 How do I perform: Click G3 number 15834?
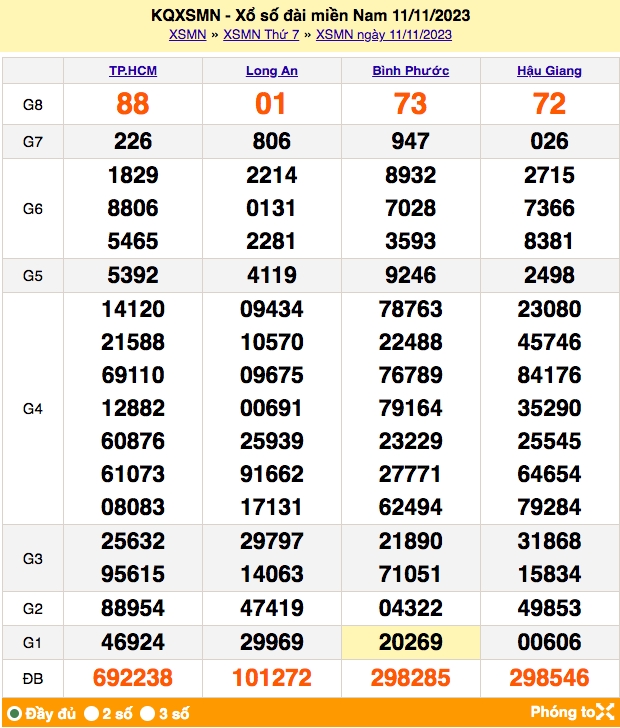(549, 574)
